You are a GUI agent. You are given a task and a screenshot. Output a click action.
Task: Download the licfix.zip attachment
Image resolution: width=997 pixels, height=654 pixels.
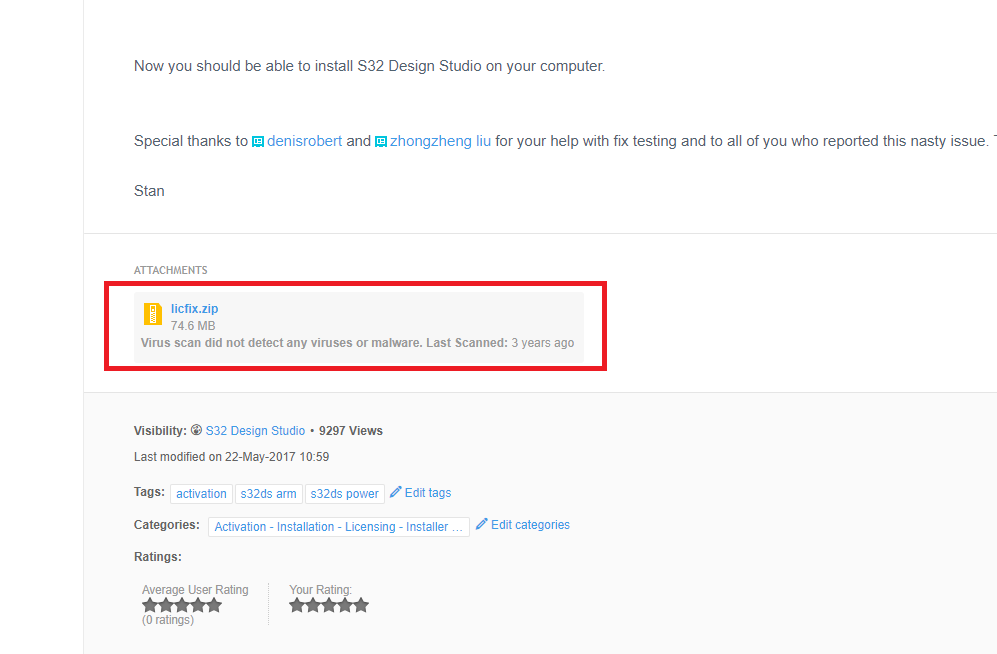(194, 309)
